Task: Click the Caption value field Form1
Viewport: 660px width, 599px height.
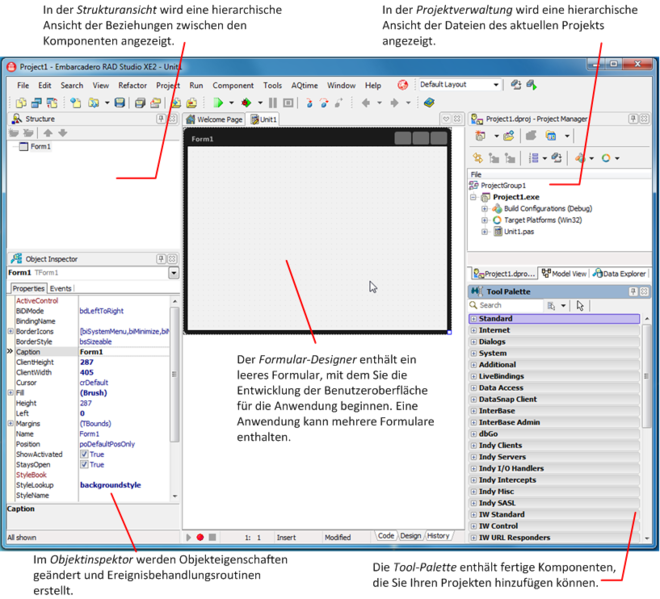Action: [x=124, y=352]
